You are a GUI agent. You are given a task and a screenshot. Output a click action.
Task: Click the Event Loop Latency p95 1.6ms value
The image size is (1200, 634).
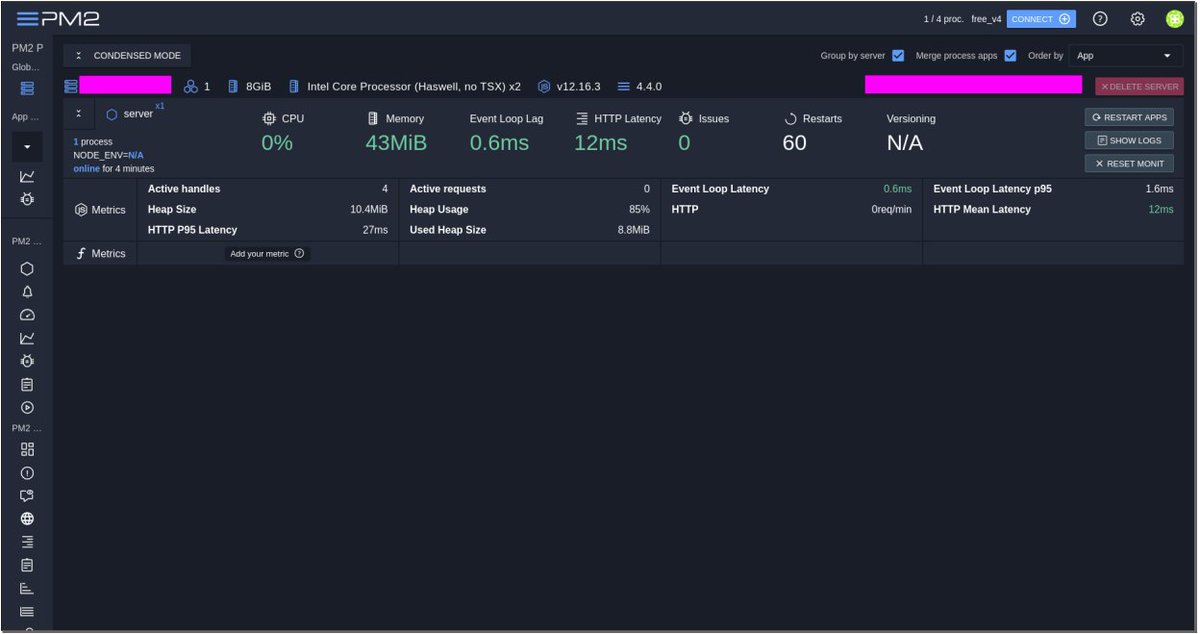pyautogui.click(x=1160, y=189)
